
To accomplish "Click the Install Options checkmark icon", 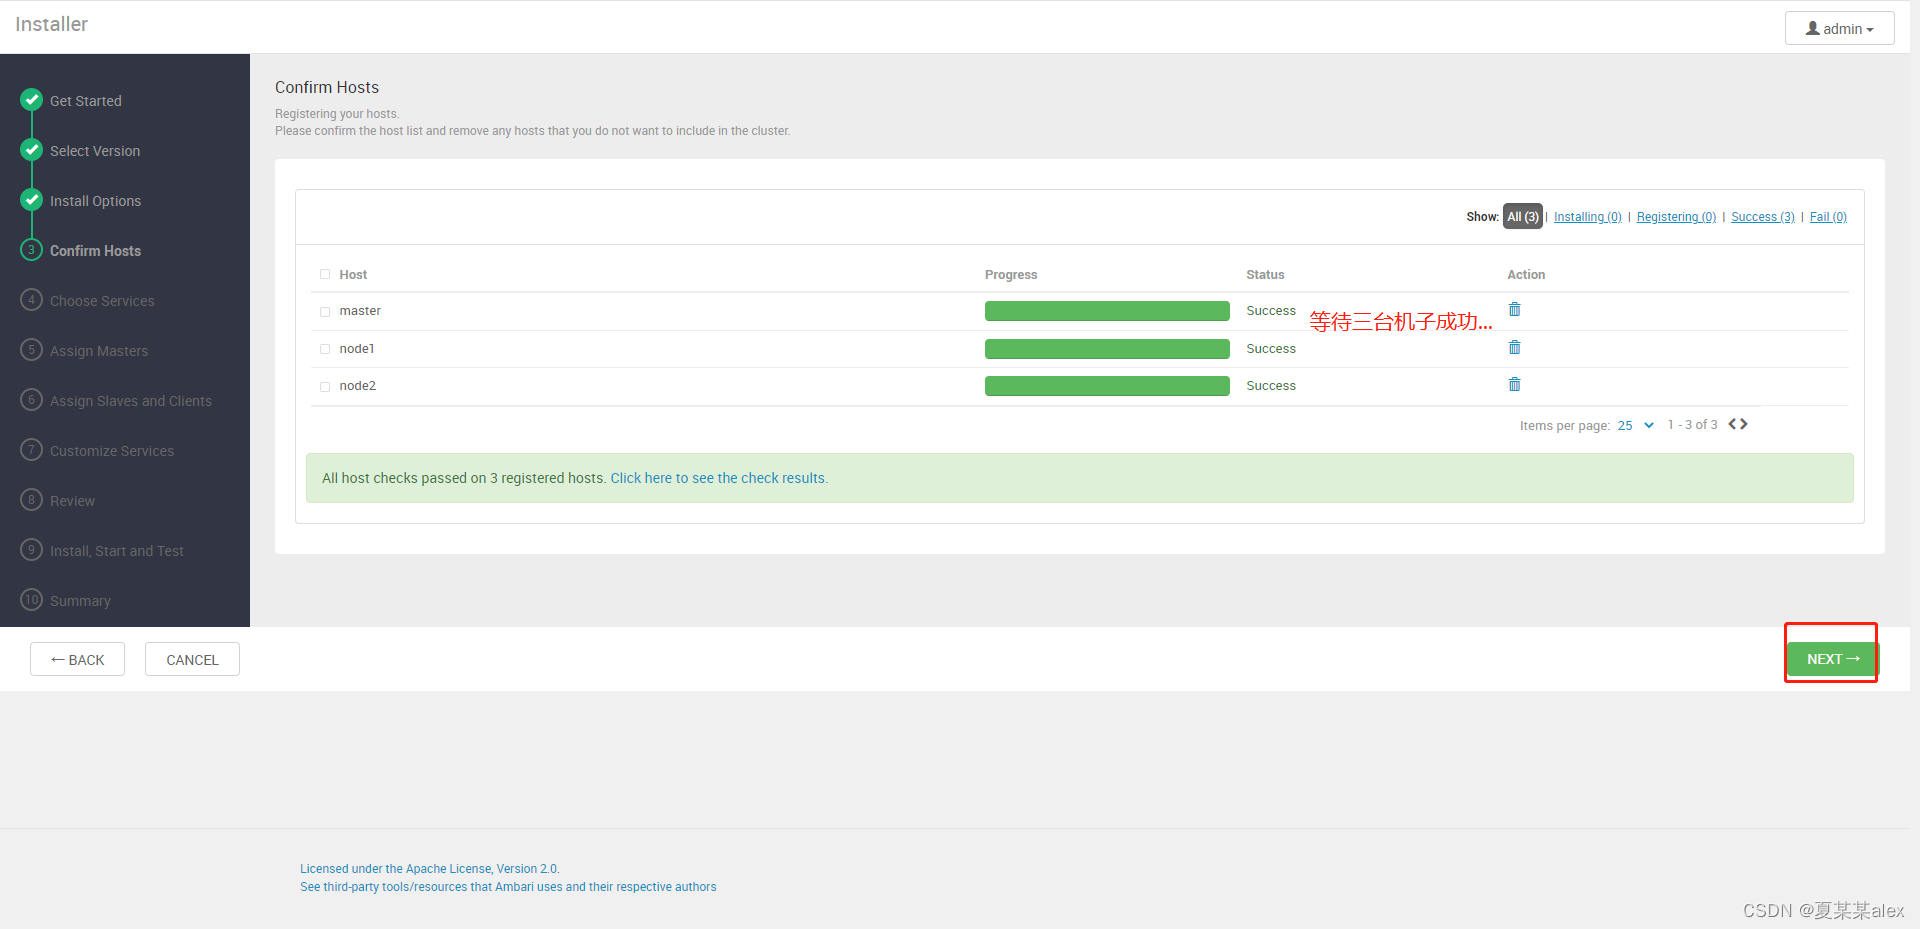I will [x=31, y=199].
